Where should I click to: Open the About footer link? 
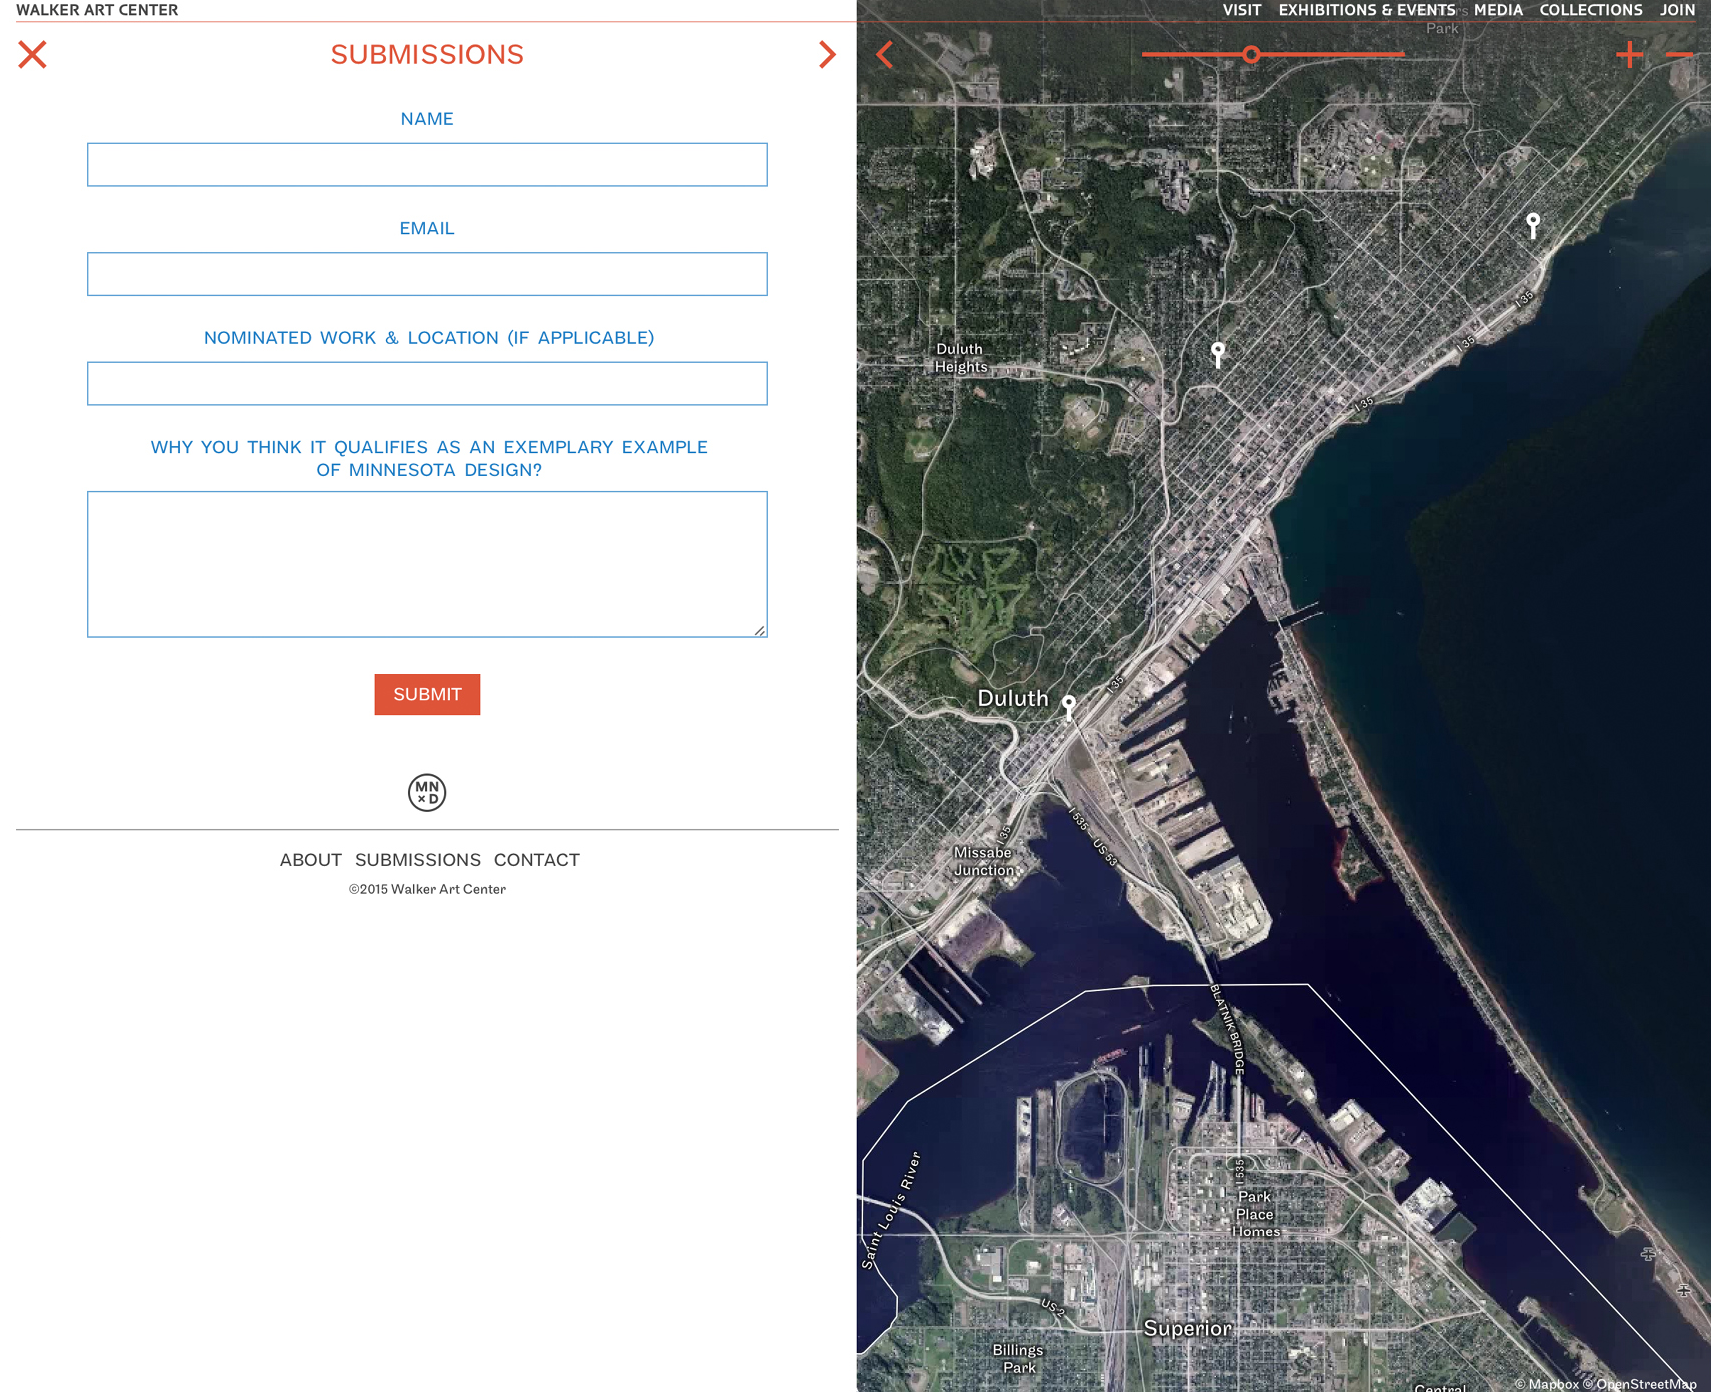coord(311,860)
